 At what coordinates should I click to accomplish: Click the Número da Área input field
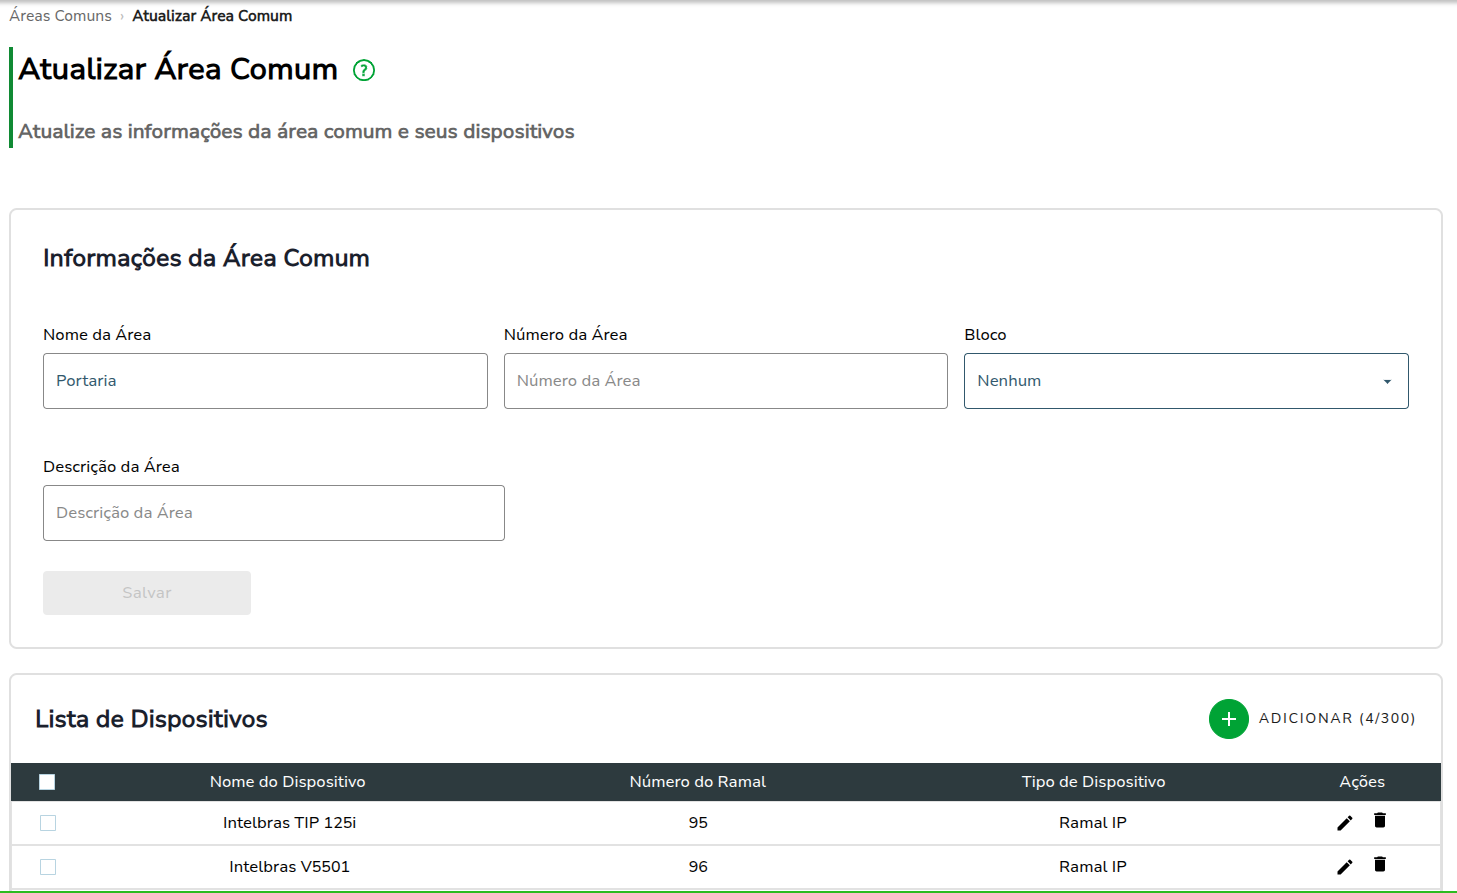[x=726, y=381]
